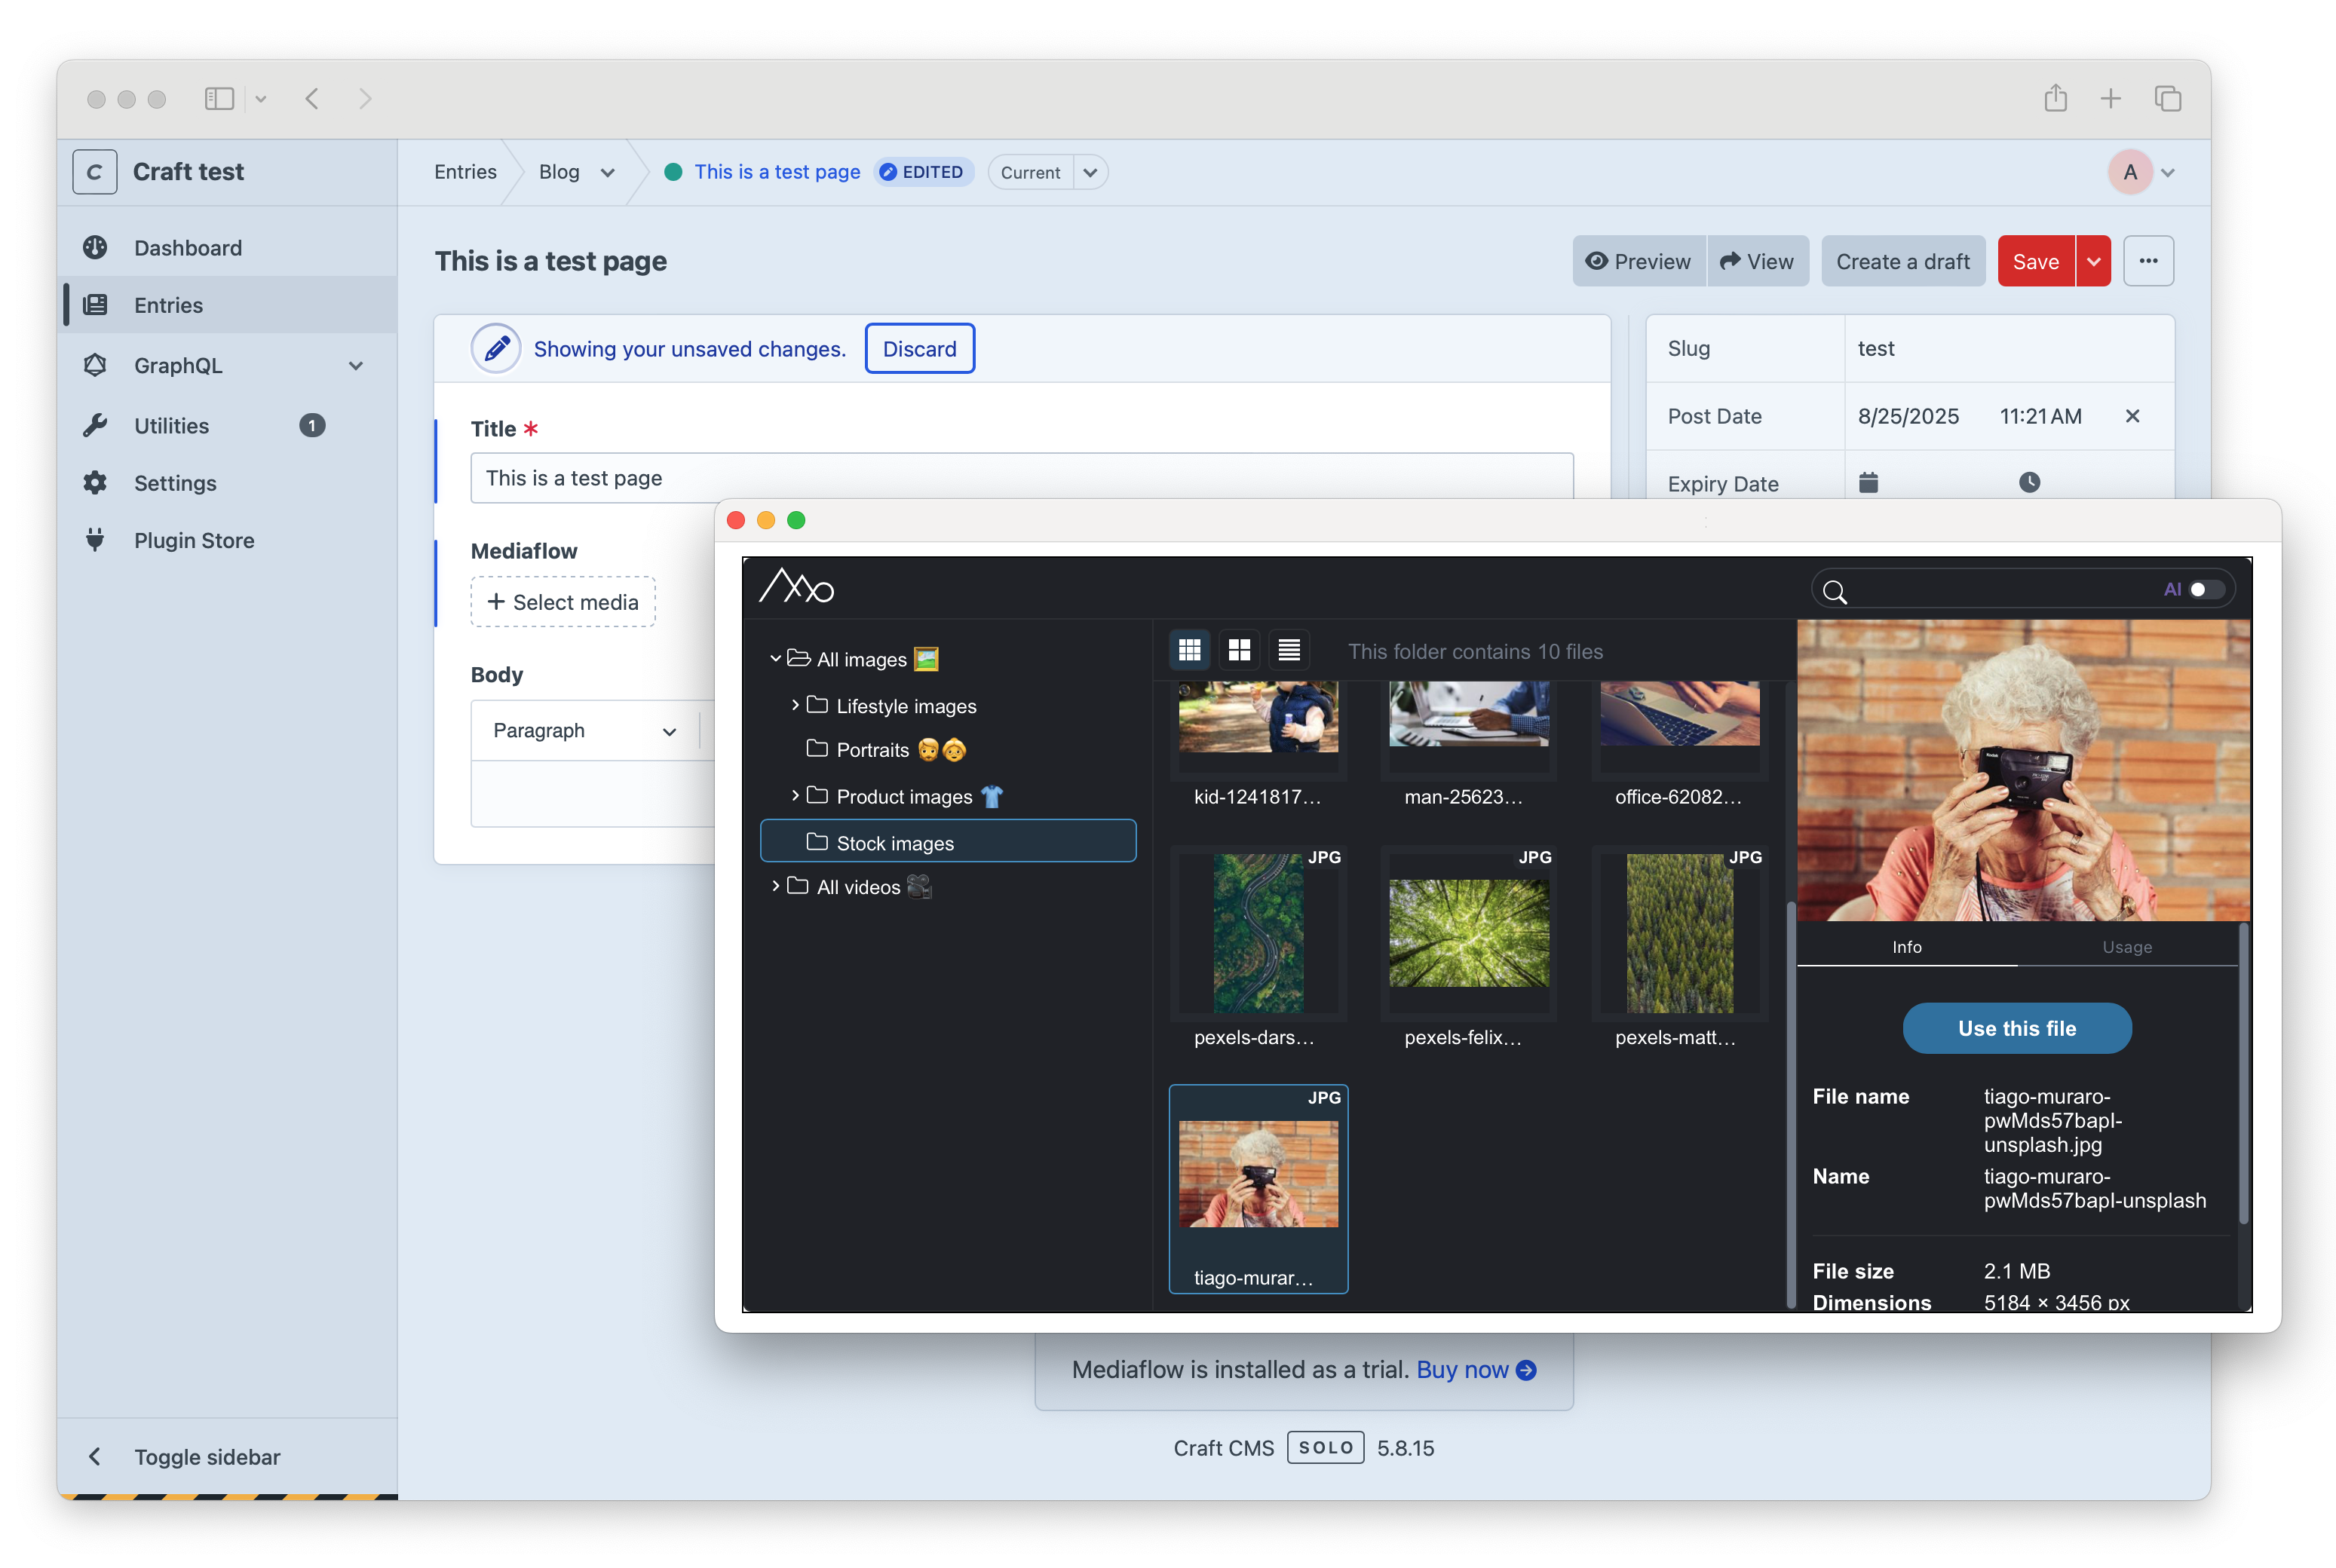Click the Use this file button

(x=2016, y=1028)
